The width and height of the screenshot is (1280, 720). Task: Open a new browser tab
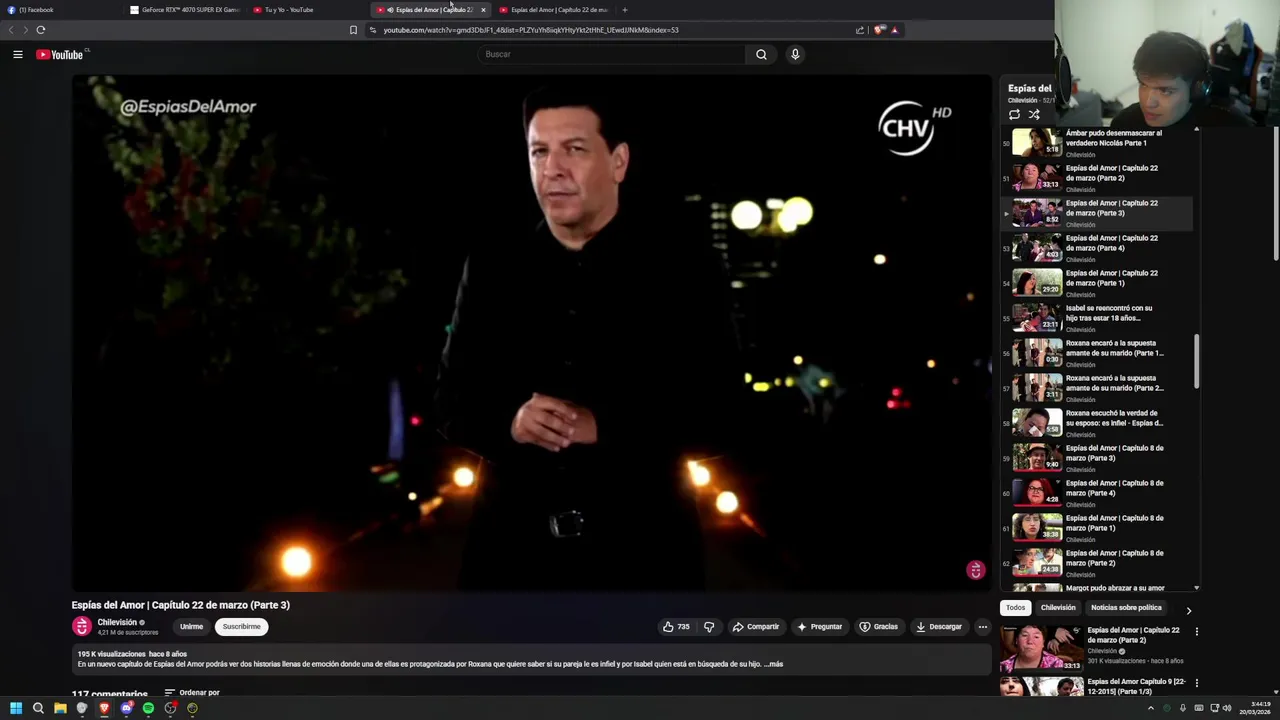[625, 10]
